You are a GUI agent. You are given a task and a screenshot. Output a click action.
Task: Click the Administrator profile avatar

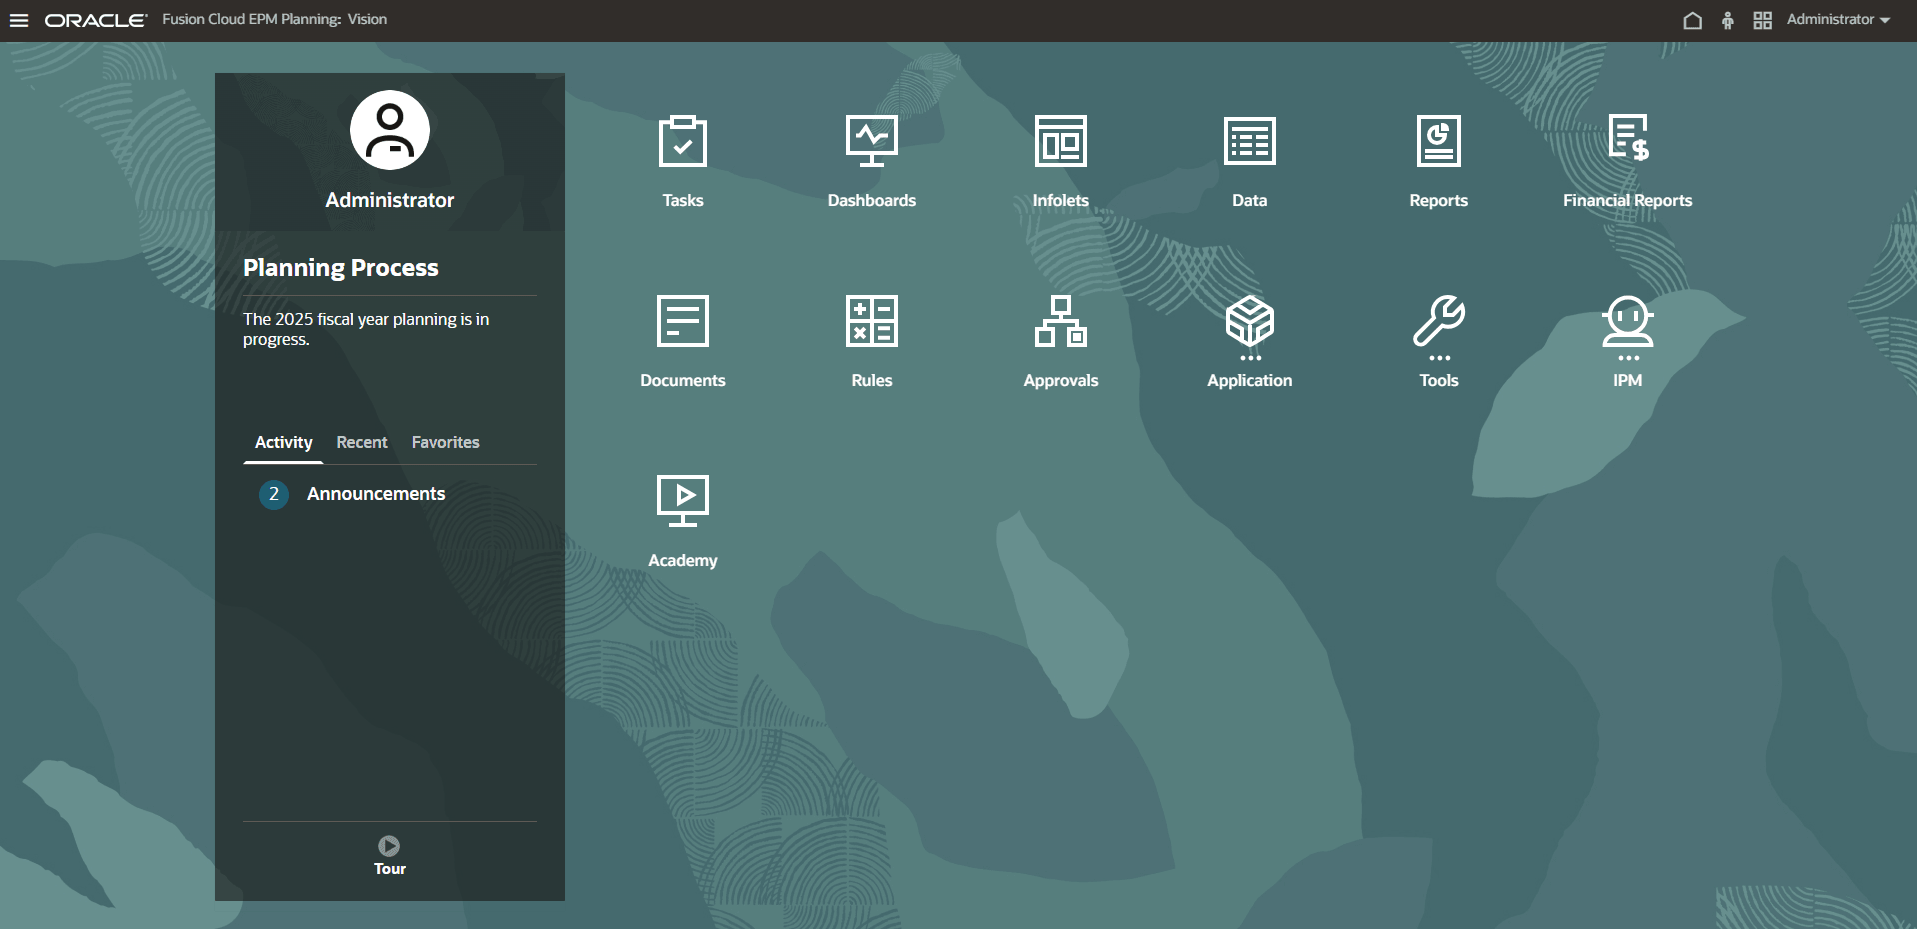[x=390, y=130]
